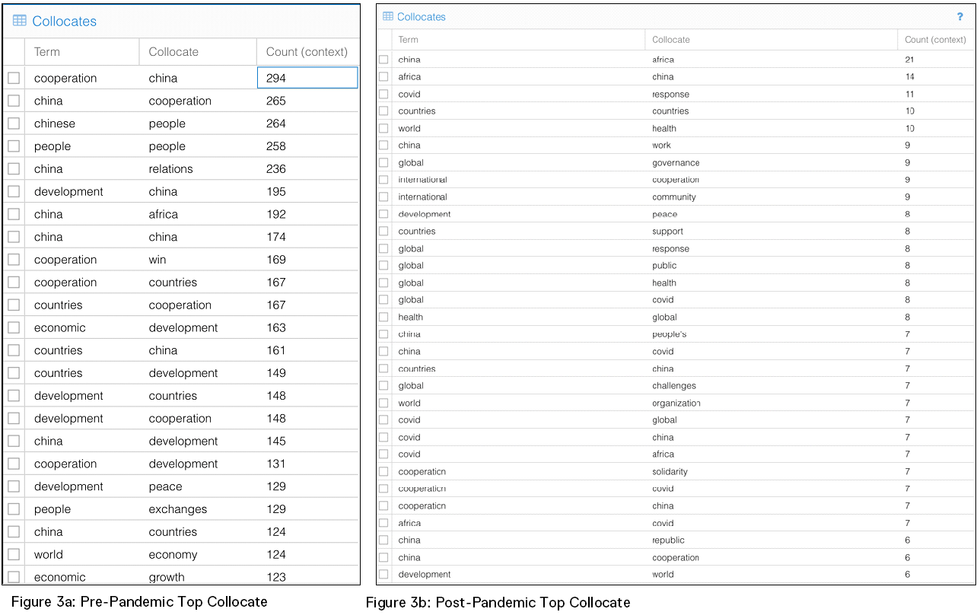
Task: Check the row for cooperation and china
Action: (x=14, y=78)
